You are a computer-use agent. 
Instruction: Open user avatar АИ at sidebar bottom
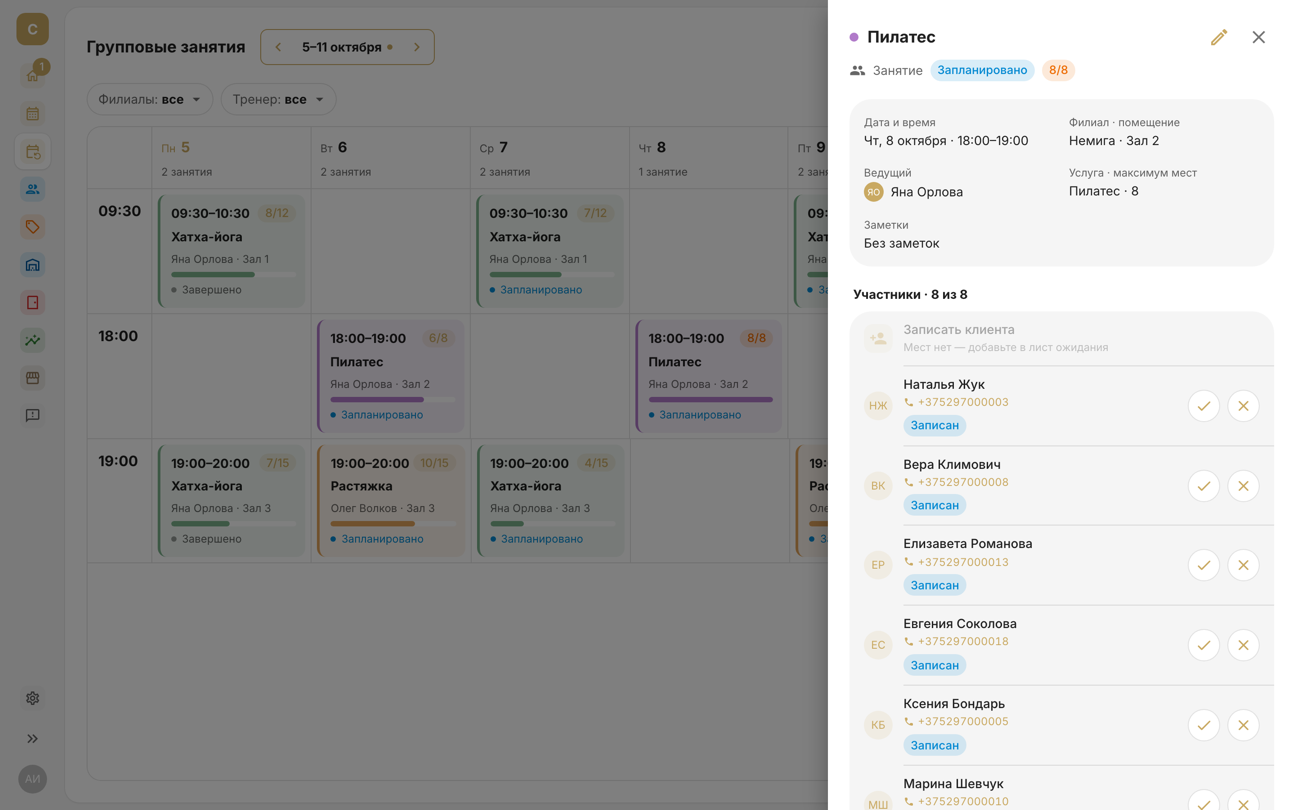[x=32, y=778]
